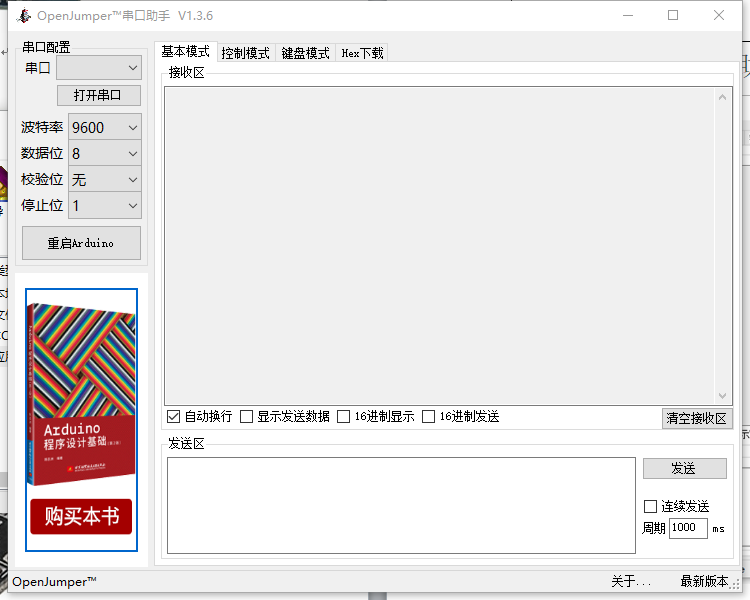750x600 pixels.
Task: Close the OpenJumper window
Action: click(x=719, y=15)
